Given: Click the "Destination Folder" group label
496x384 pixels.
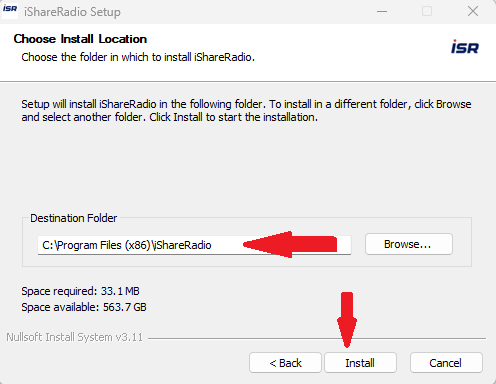Looking at the screenshot, I should tap(74, 218).
